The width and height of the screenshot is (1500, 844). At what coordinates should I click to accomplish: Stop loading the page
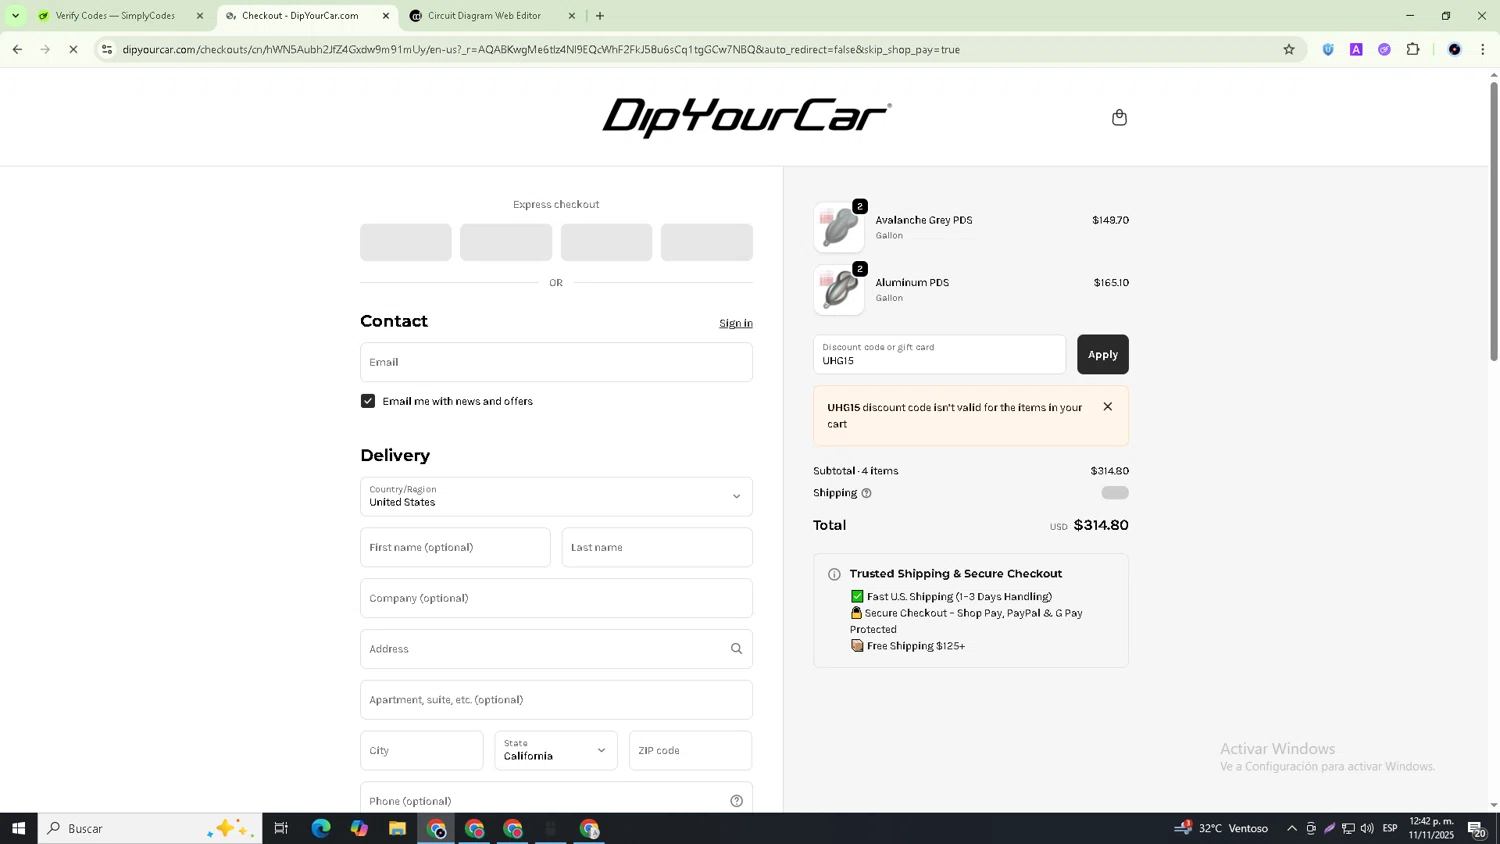pos(73,49)
